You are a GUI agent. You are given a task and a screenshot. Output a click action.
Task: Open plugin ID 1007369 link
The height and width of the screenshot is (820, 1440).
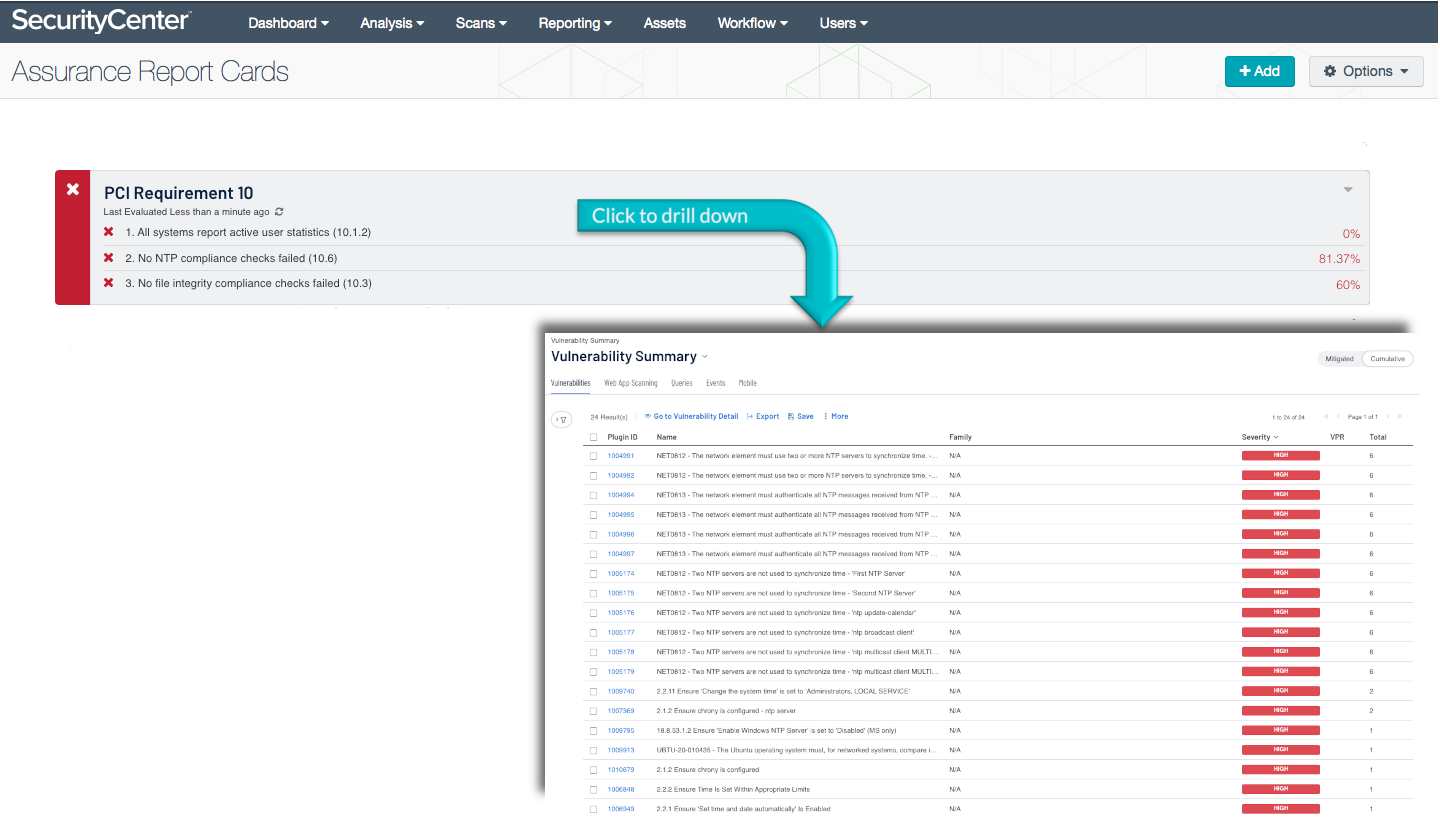tap(621, 711)
